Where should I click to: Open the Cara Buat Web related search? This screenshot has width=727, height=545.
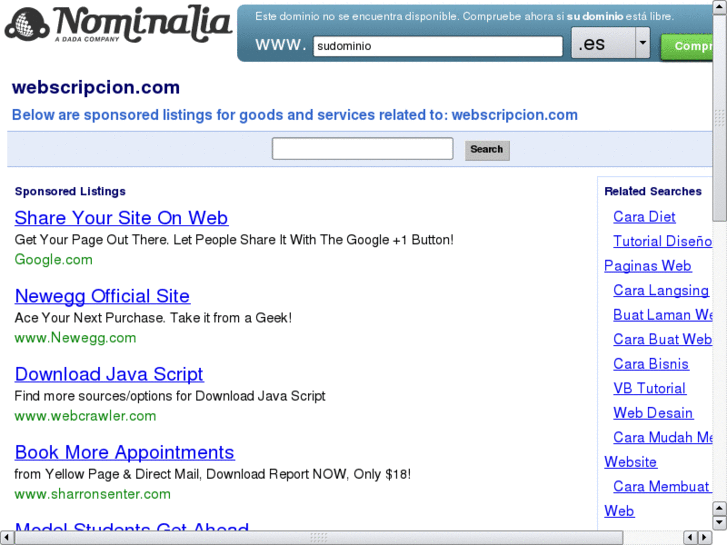tap(663, 340)
